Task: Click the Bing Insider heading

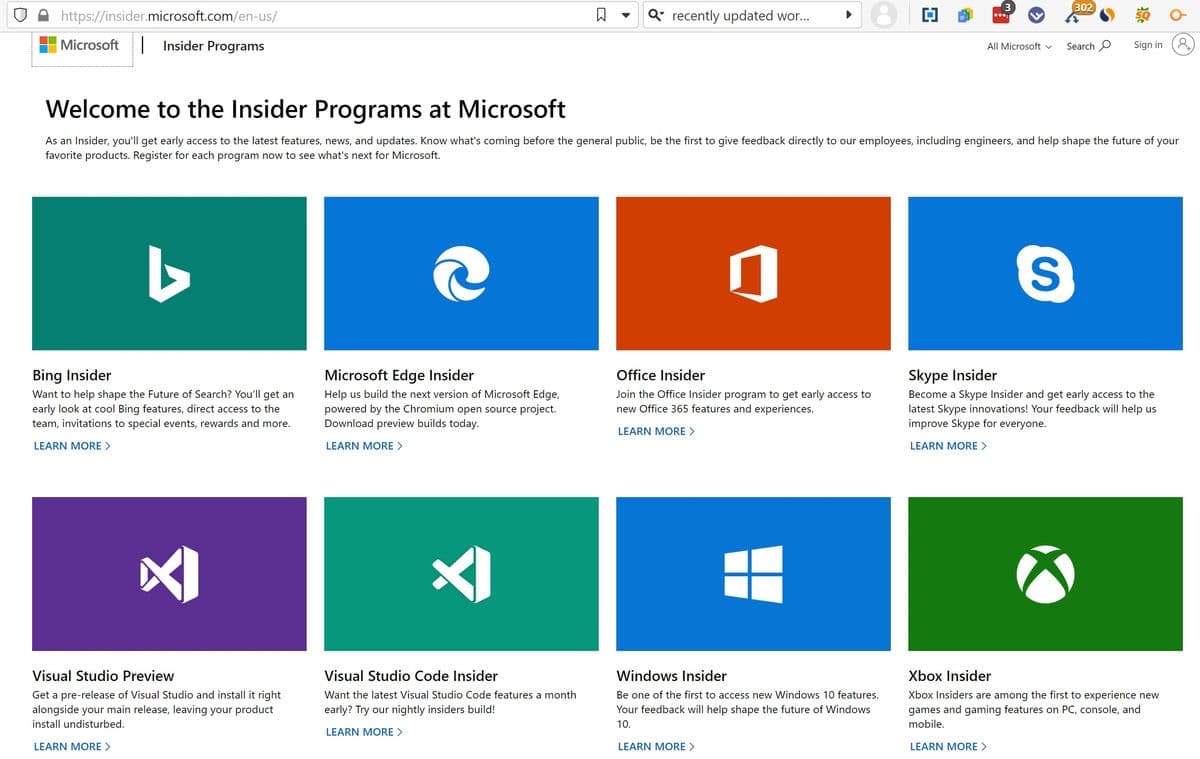Action: click(x=72, y=375)
